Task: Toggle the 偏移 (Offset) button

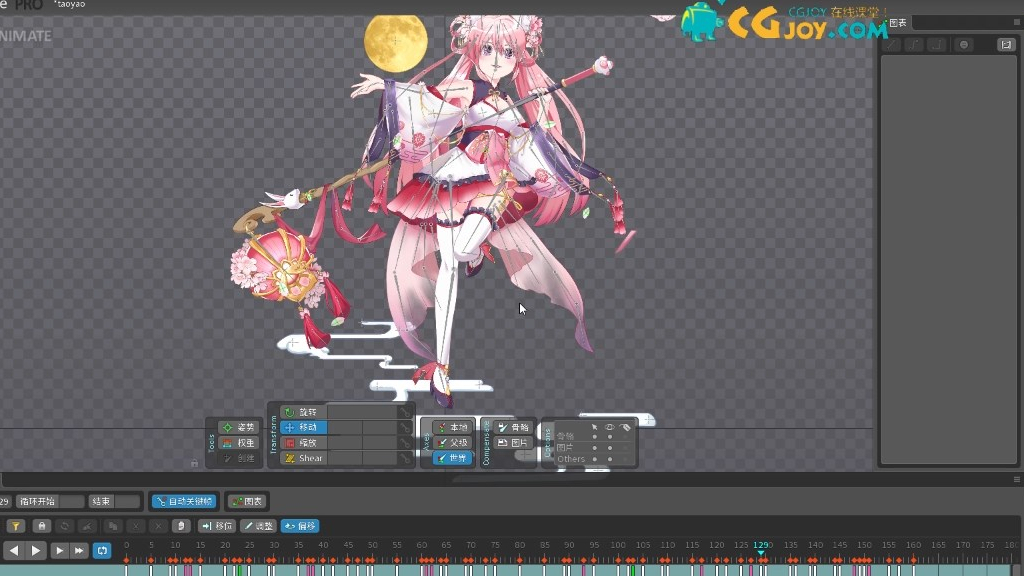Action: [300, 526]
